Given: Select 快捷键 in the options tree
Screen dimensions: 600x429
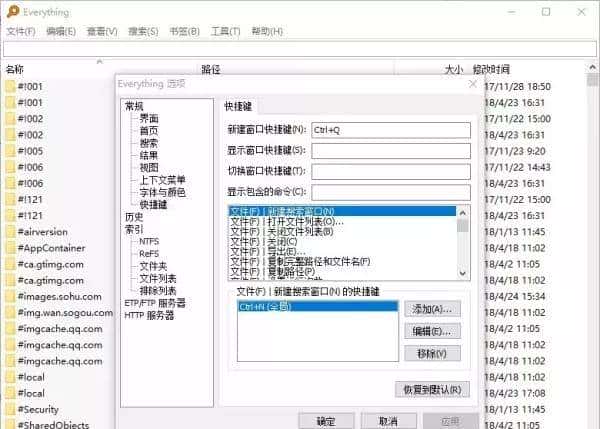Looking at the screenshot, I should pos(153,205).
